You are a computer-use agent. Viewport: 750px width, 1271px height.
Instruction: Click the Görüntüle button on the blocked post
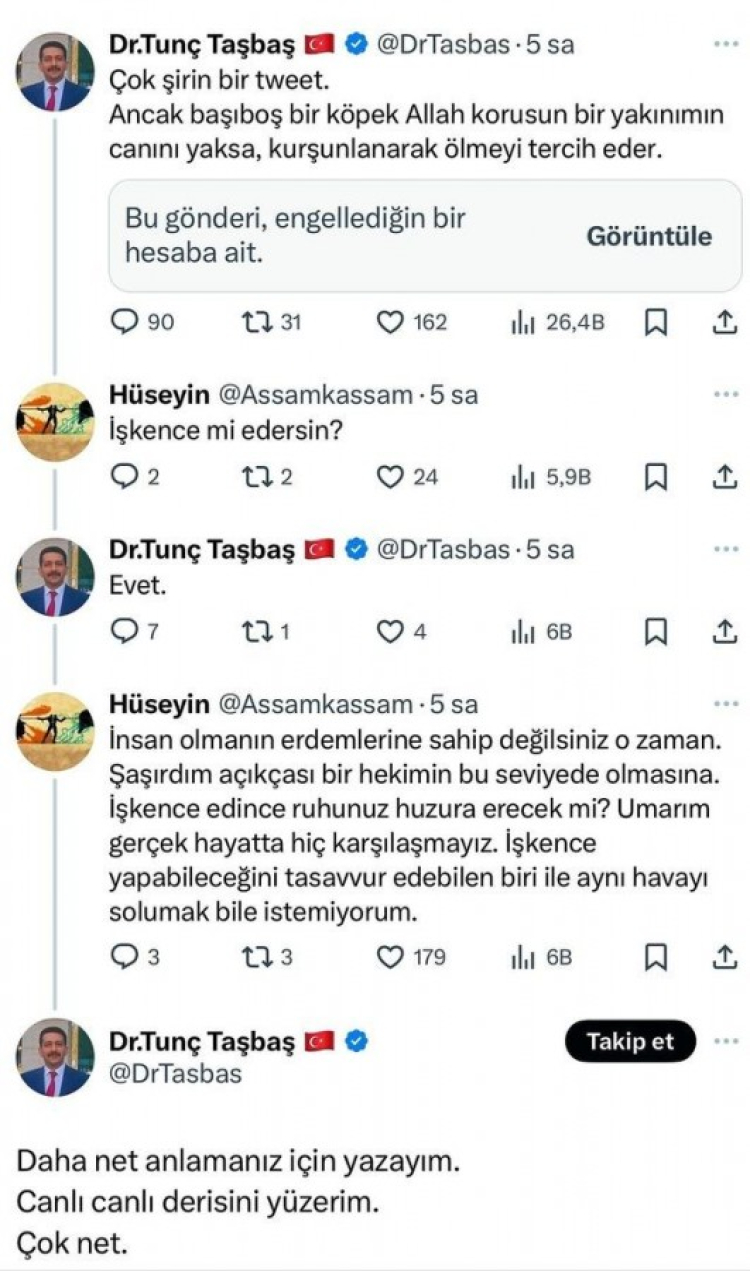coord(649,236)
